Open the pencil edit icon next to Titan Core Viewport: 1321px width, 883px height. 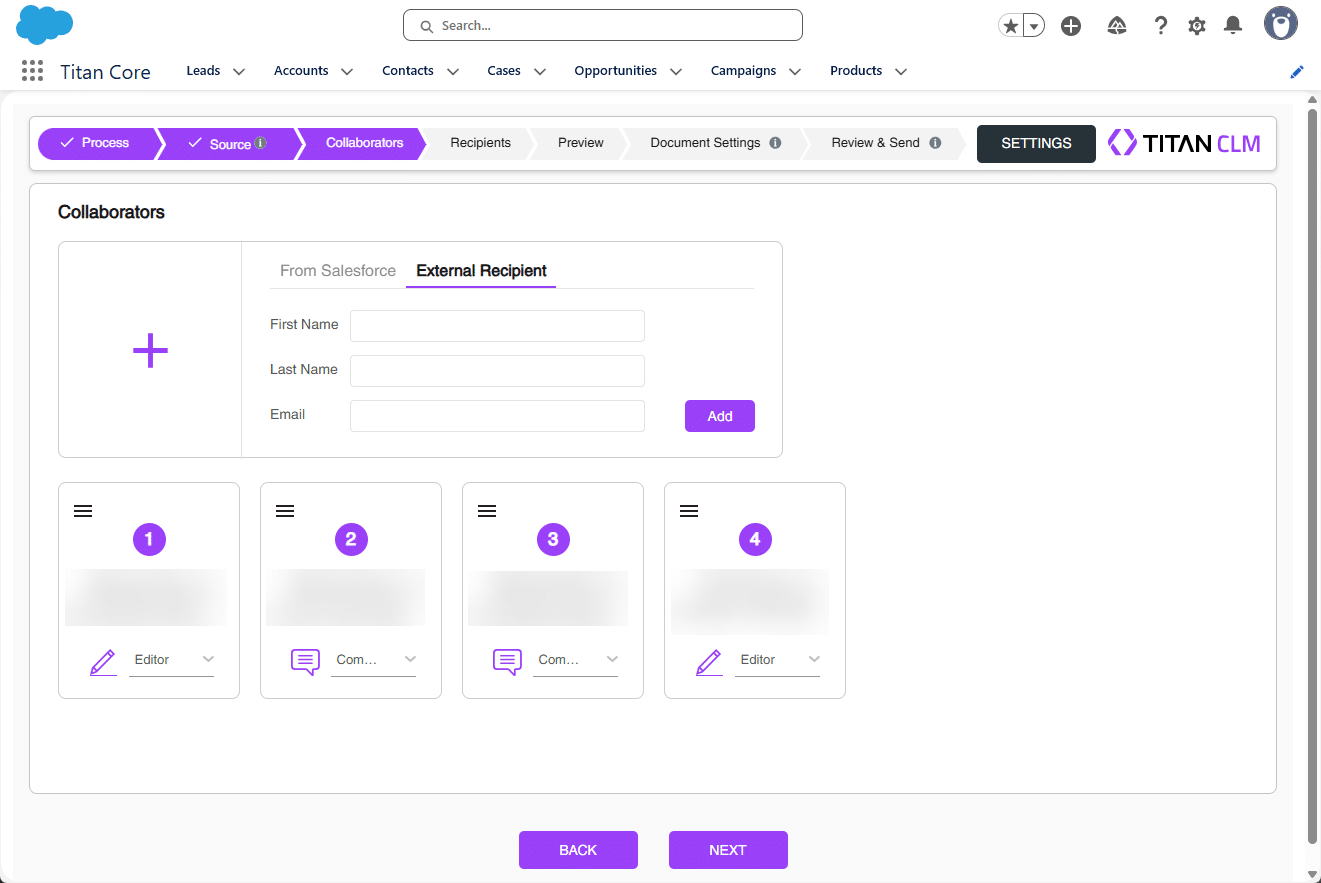click(x=1297, y=71)
